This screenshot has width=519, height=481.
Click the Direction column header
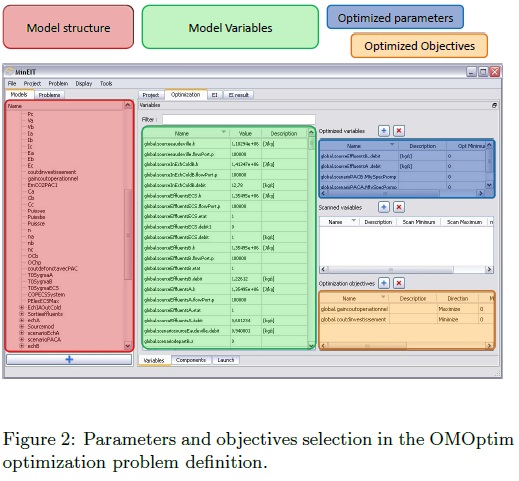coord(457,298)
